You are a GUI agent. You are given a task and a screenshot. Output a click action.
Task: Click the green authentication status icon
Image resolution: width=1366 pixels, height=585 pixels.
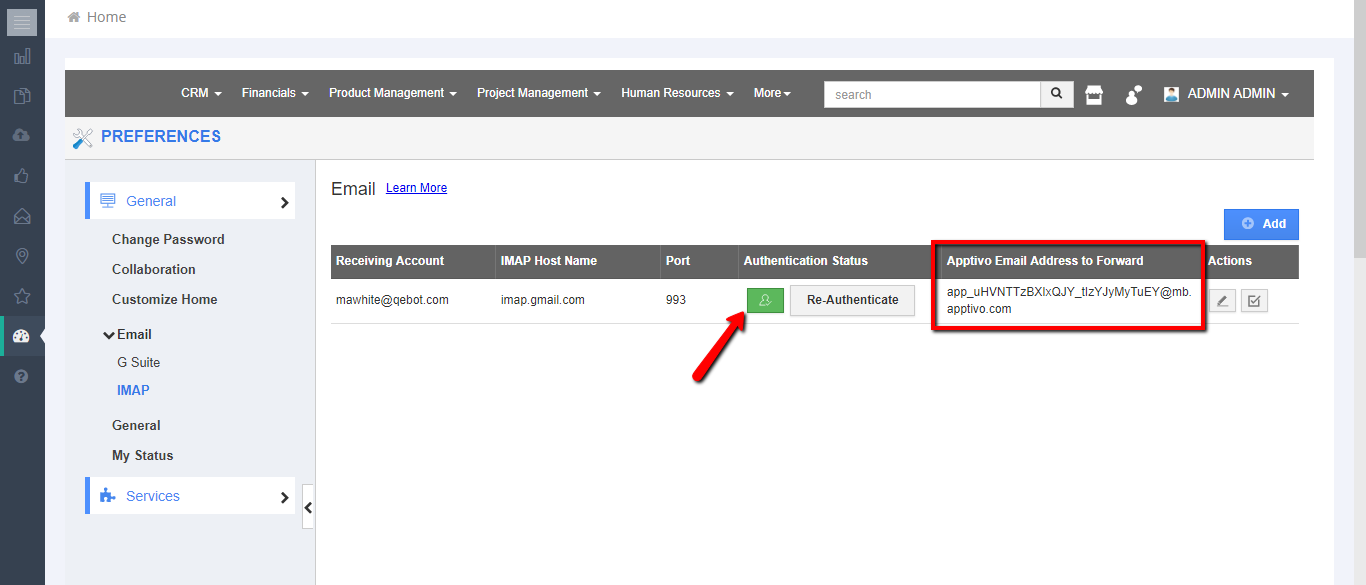pos(765,300)
